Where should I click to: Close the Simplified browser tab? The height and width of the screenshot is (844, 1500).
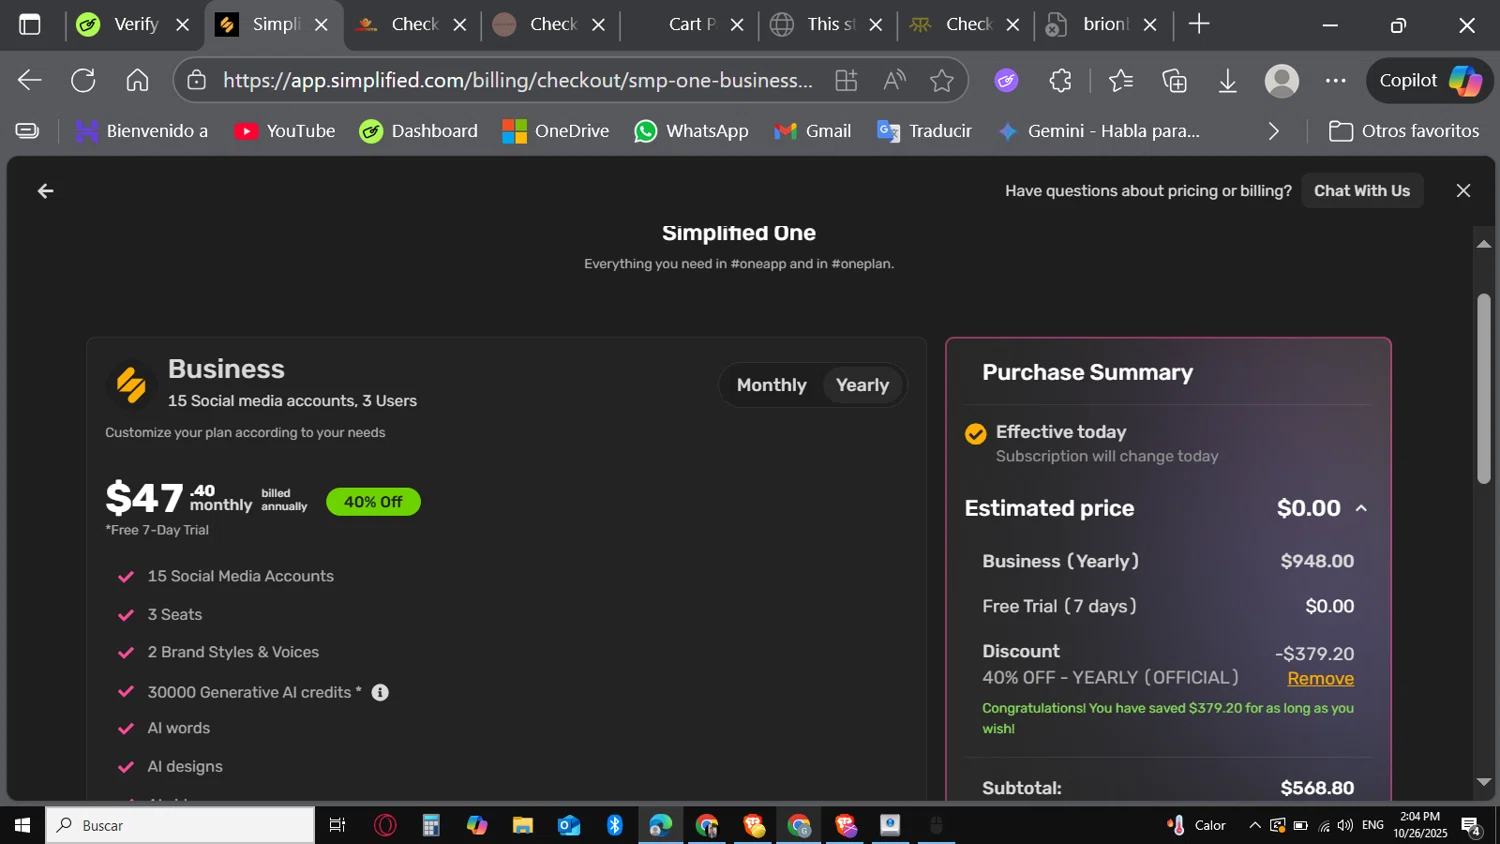[321, 25]
